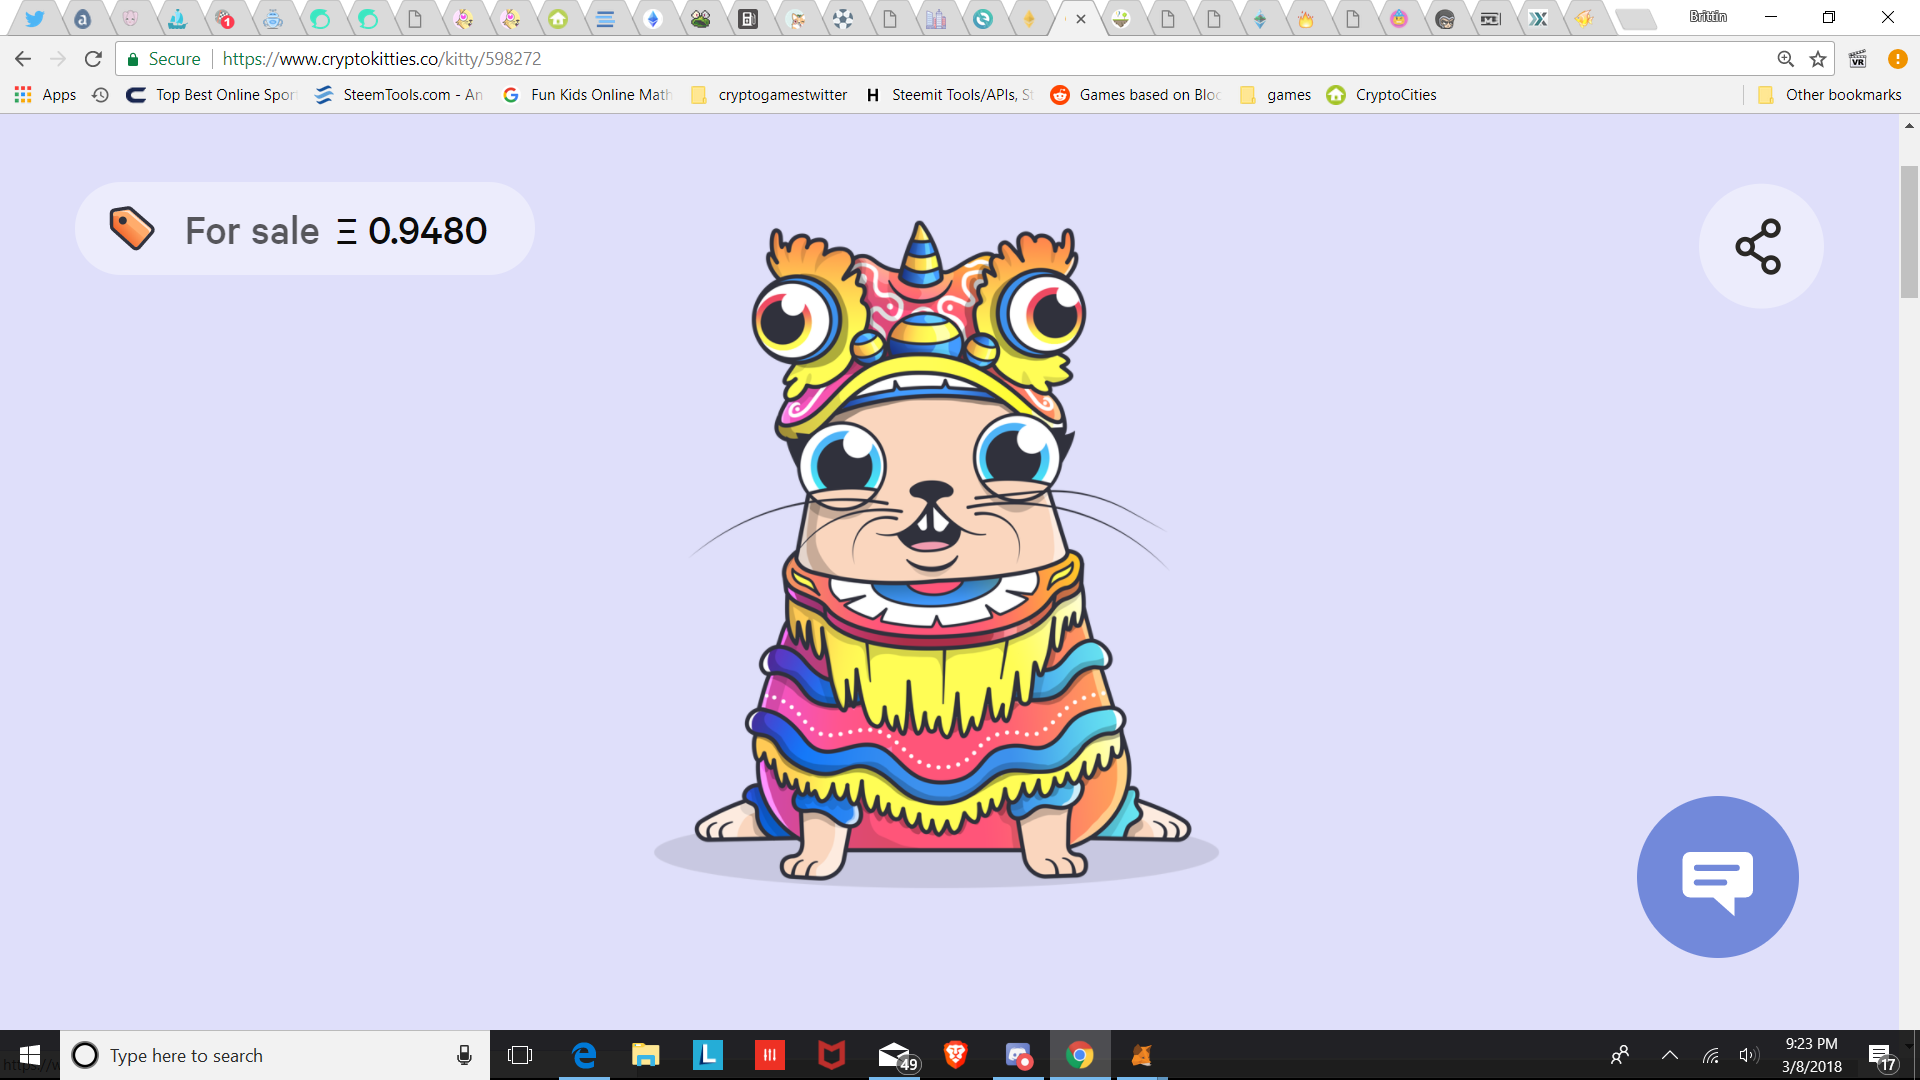Open the Windows Start menu

(30, 1055)
